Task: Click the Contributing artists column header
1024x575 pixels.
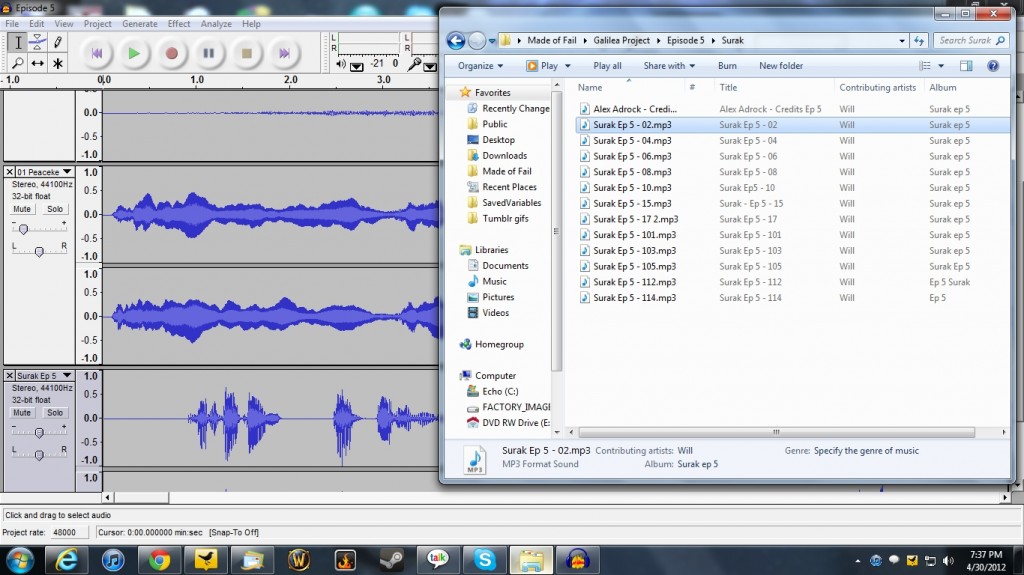Action: click(x=878, y=88)
